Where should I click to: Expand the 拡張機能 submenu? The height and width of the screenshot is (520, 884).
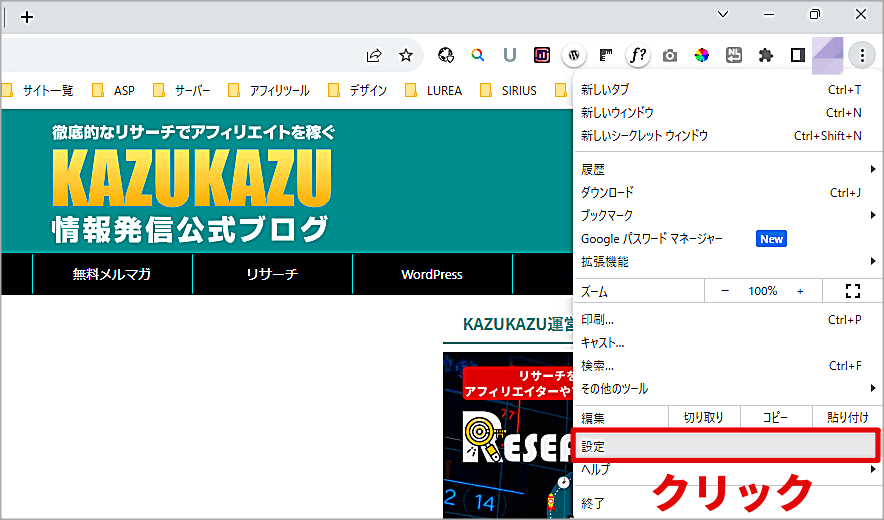pyautogui.click(x=728, y=262)
